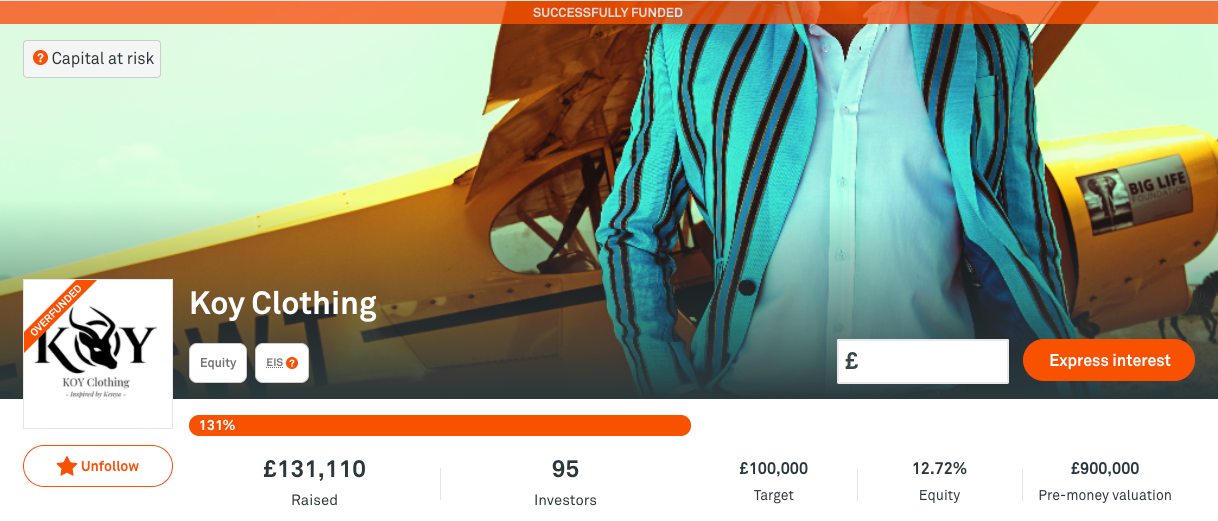The height and width of the screenshot is (521, 1218).
Task: Open the Koy Clothing title link
Action: pyautogui.click(x=283, y=303)
